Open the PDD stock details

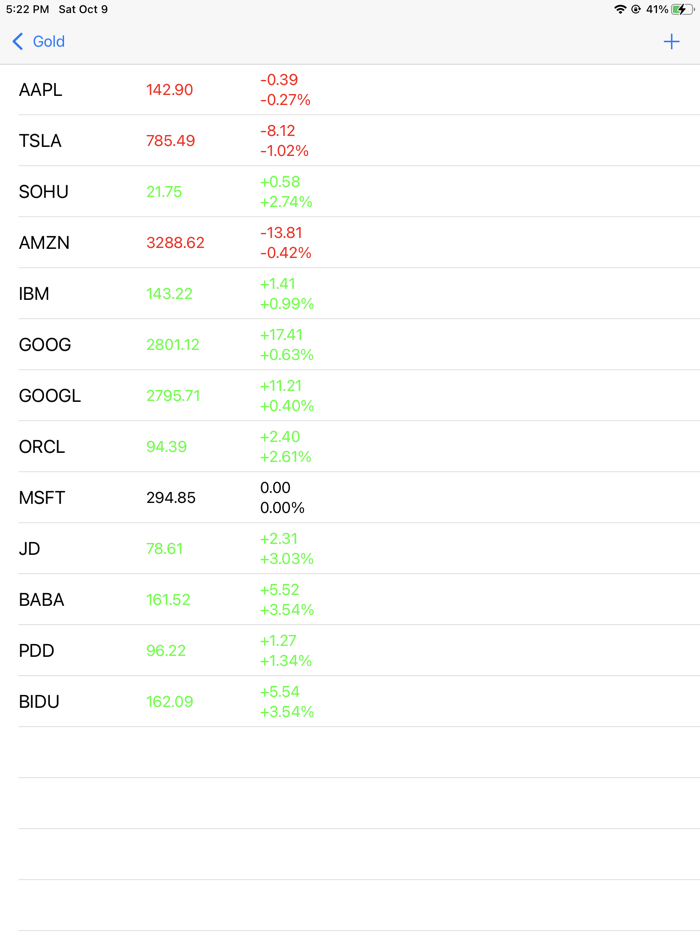[x=350, y=650]
